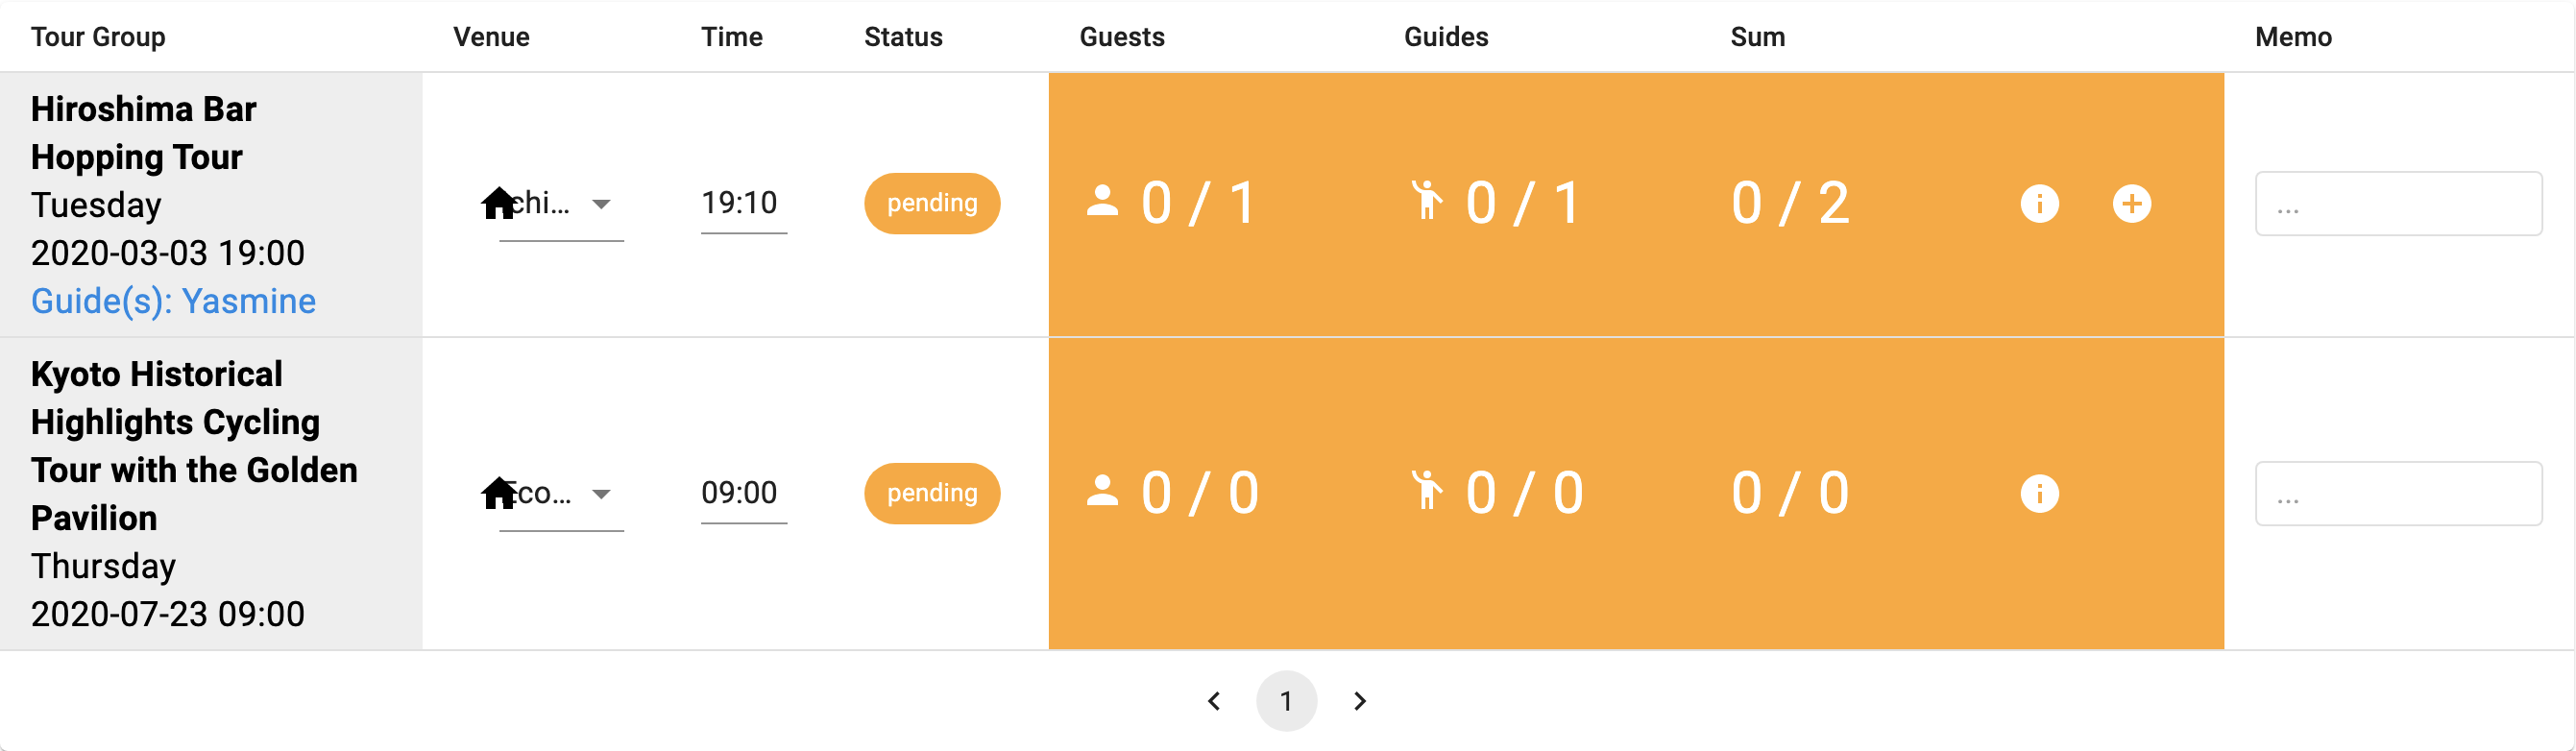
Task: Go to the previous page arrow
Action: [1214, 701]
